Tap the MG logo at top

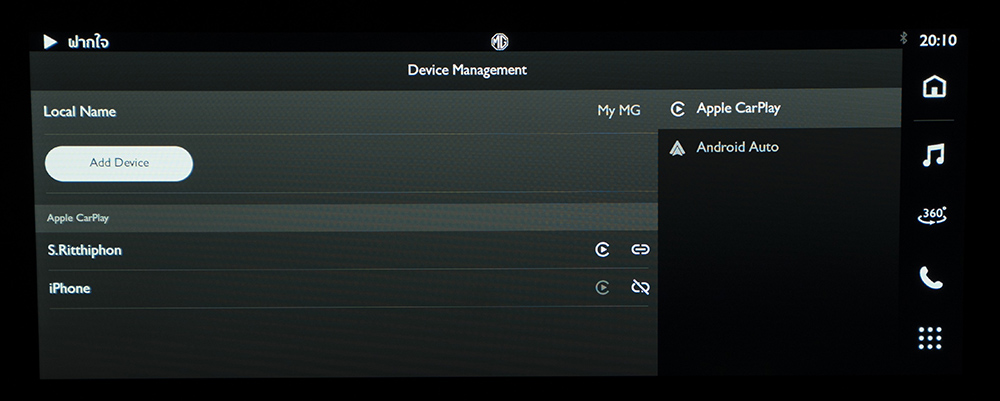click(x=499, y=41)
